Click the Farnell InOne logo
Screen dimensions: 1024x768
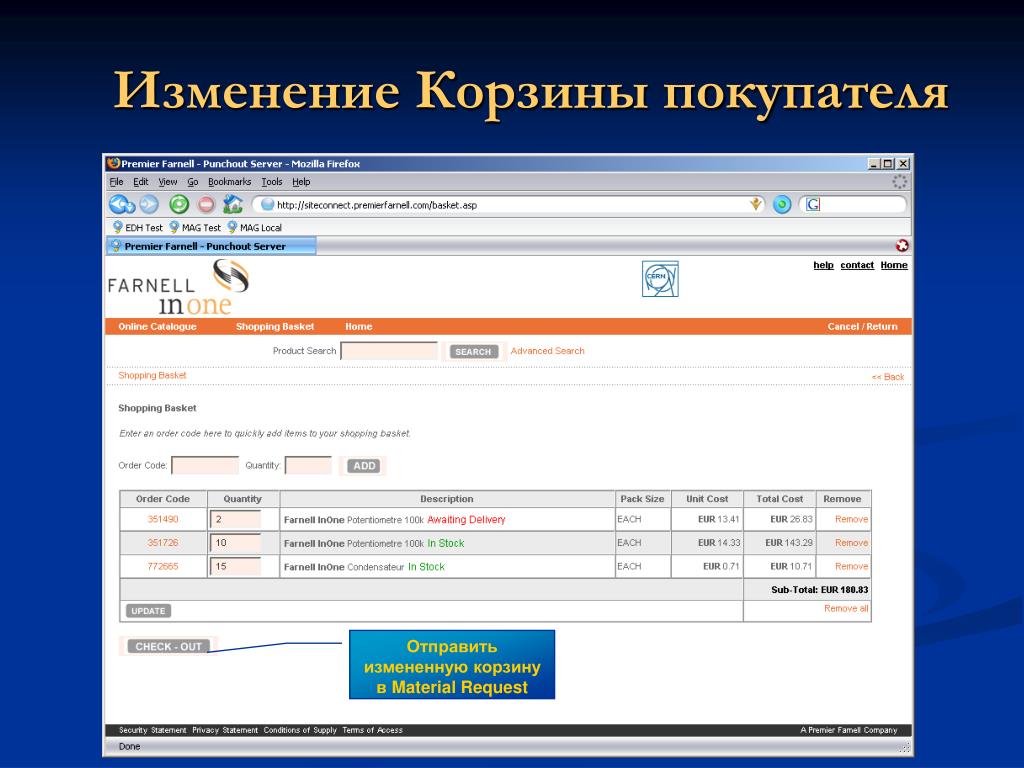tap(178, 287)
